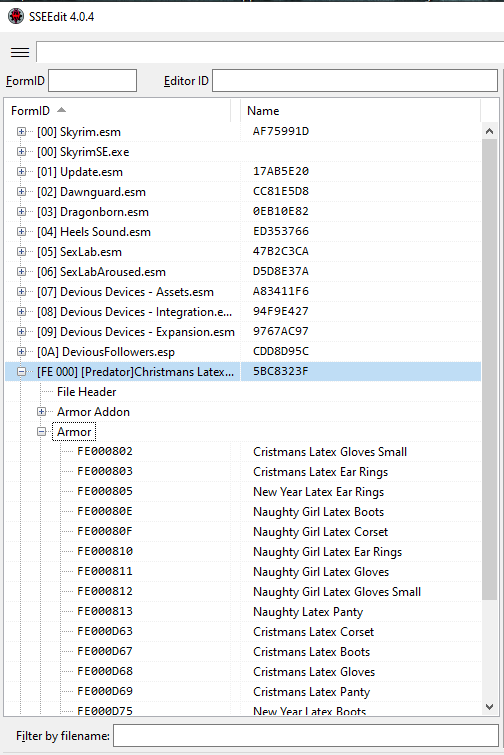Click the Filter by filename field

tap(306, 736)
